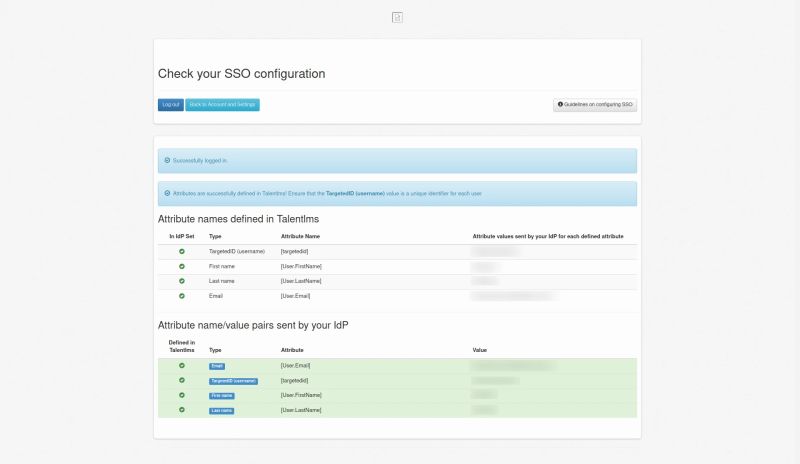
Task: Click the 'Defined in Talentlms' column header
Action: click(x=182, y=346)
